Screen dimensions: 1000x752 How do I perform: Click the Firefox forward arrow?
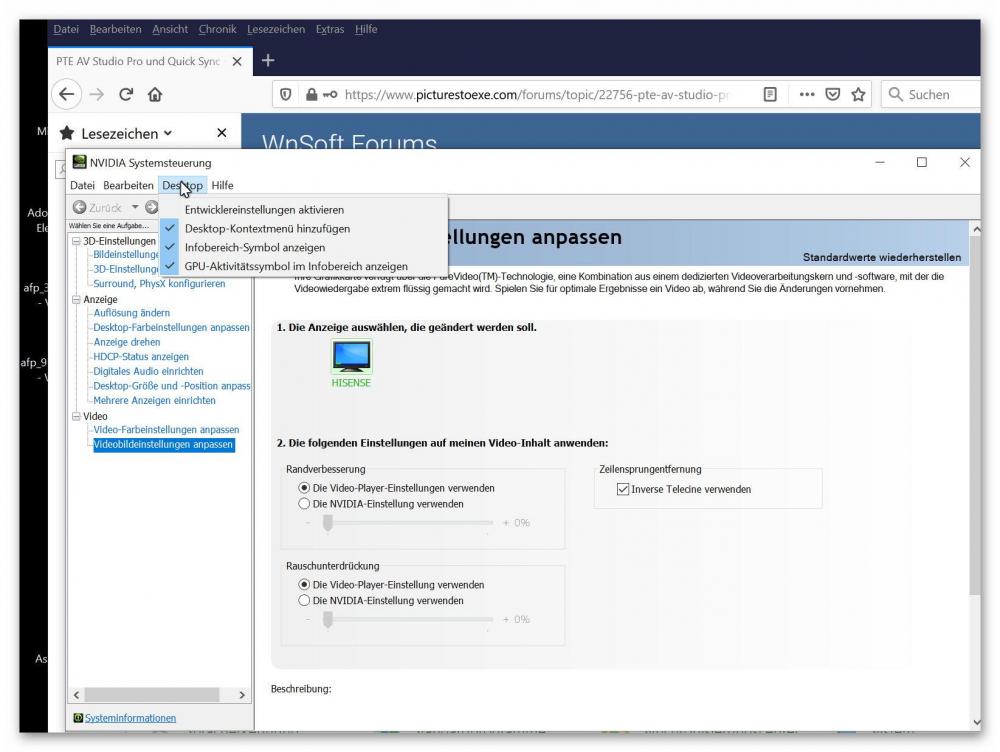coord(97,94)
